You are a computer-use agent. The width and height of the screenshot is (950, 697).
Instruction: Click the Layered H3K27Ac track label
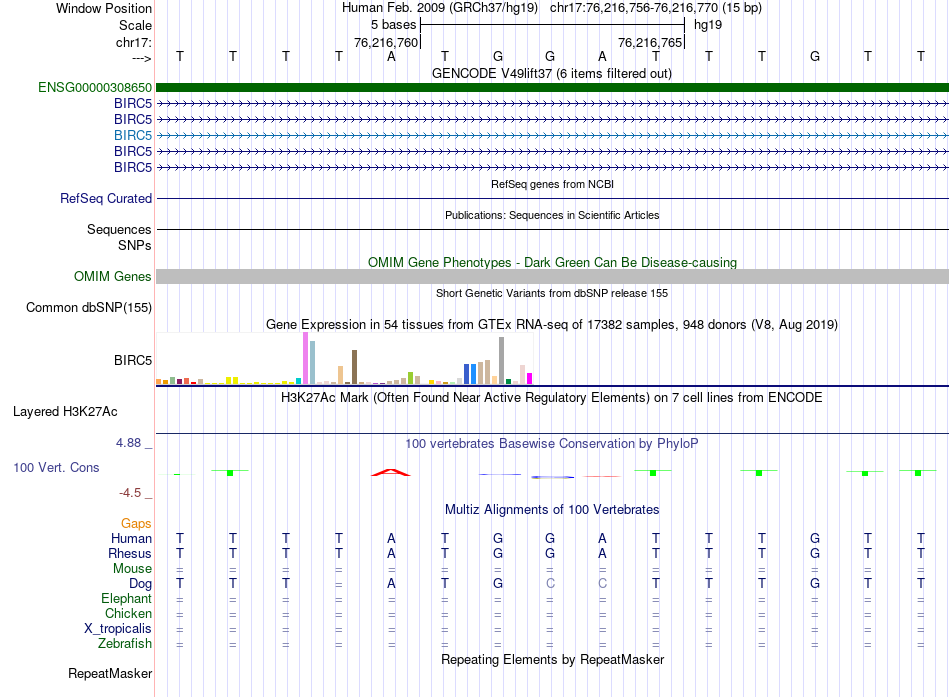point(65,412)
